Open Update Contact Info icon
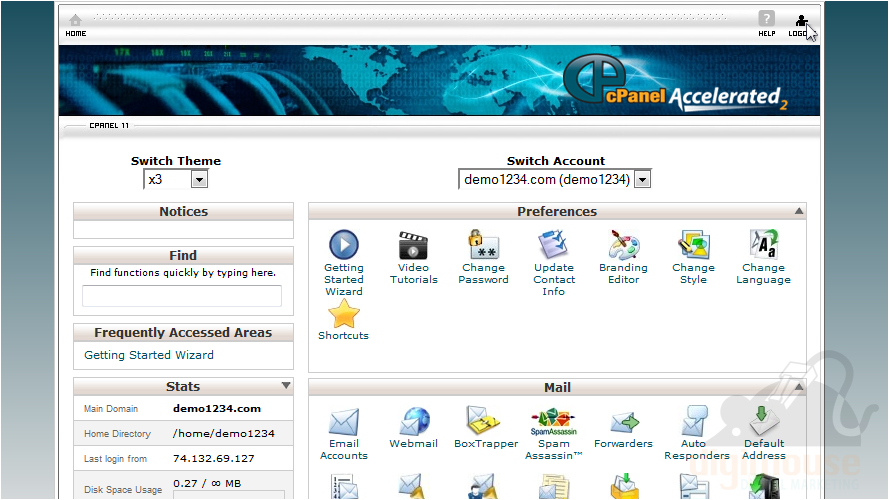Screen dimensions: 889x500 553,245
